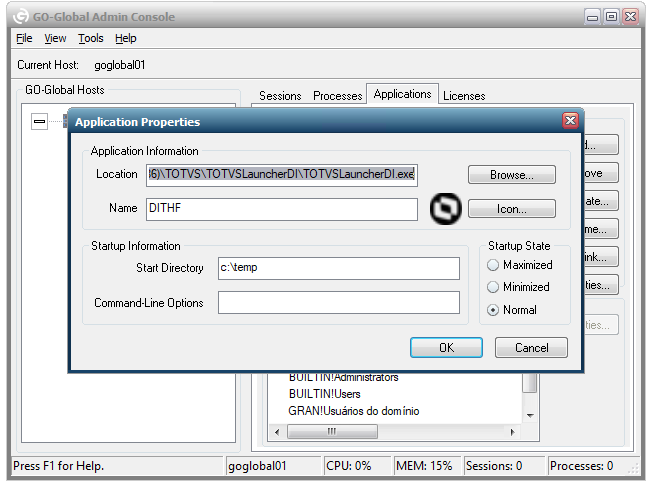
Task: Switch to the Applications tab
Action: click(x=402, y=94)
